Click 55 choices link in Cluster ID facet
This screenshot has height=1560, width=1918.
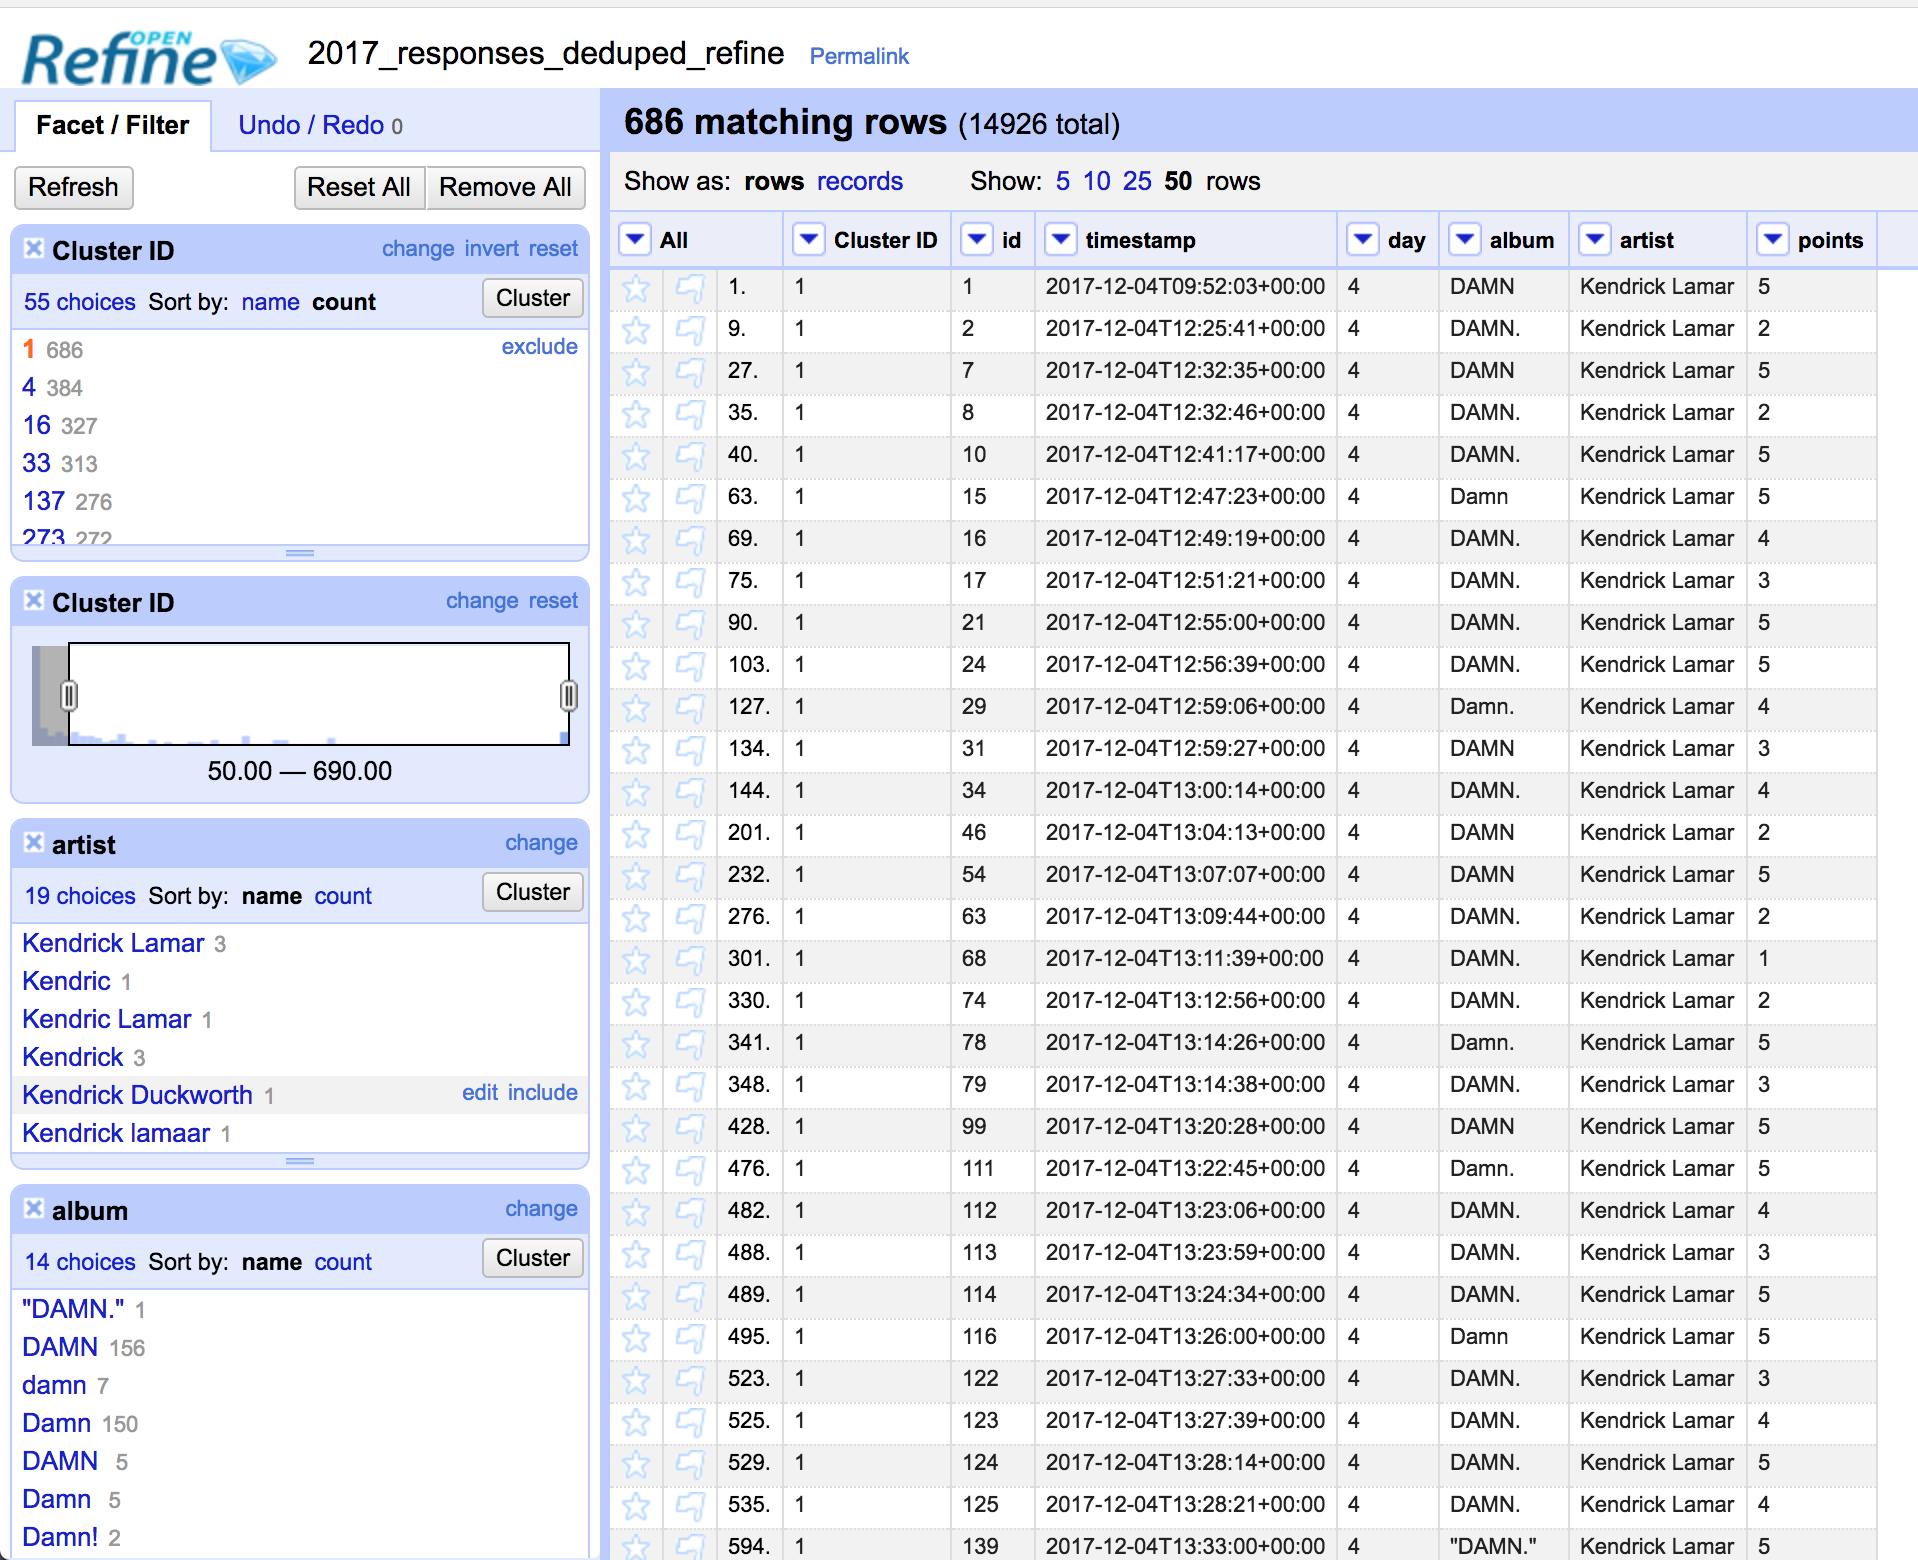80,302
